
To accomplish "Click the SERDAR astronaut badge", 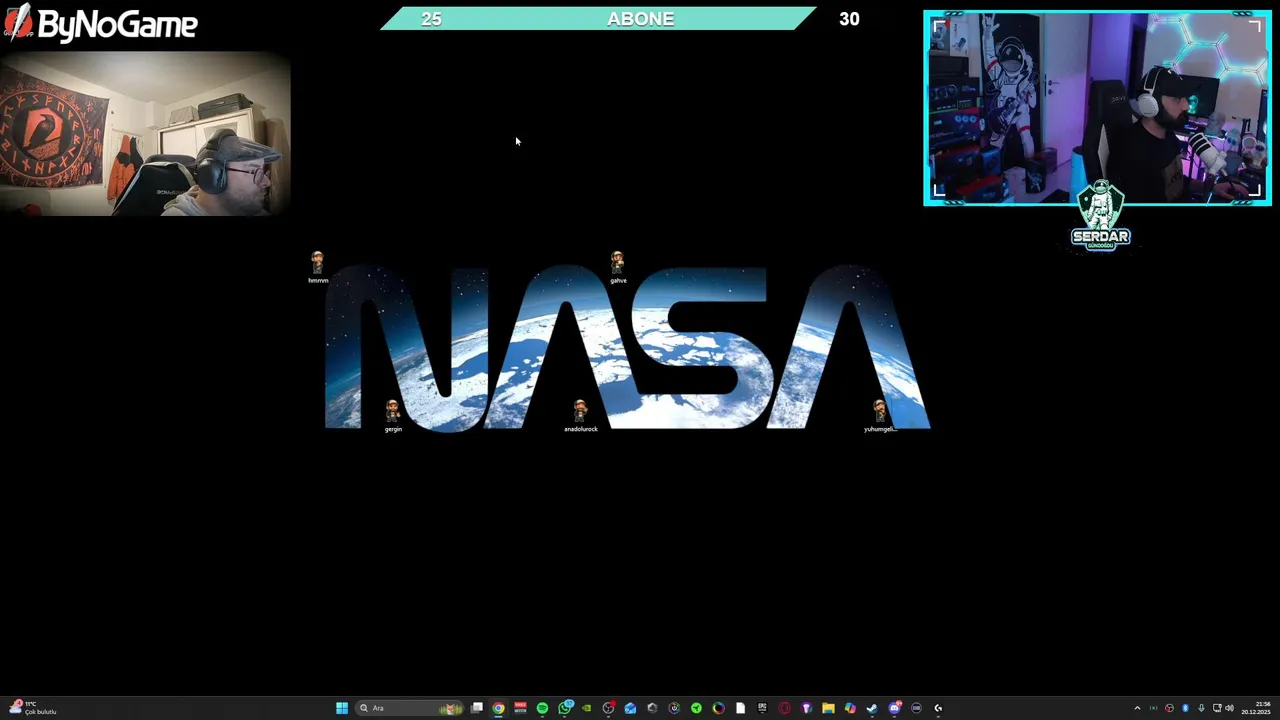I will (x=1100, y=216).
